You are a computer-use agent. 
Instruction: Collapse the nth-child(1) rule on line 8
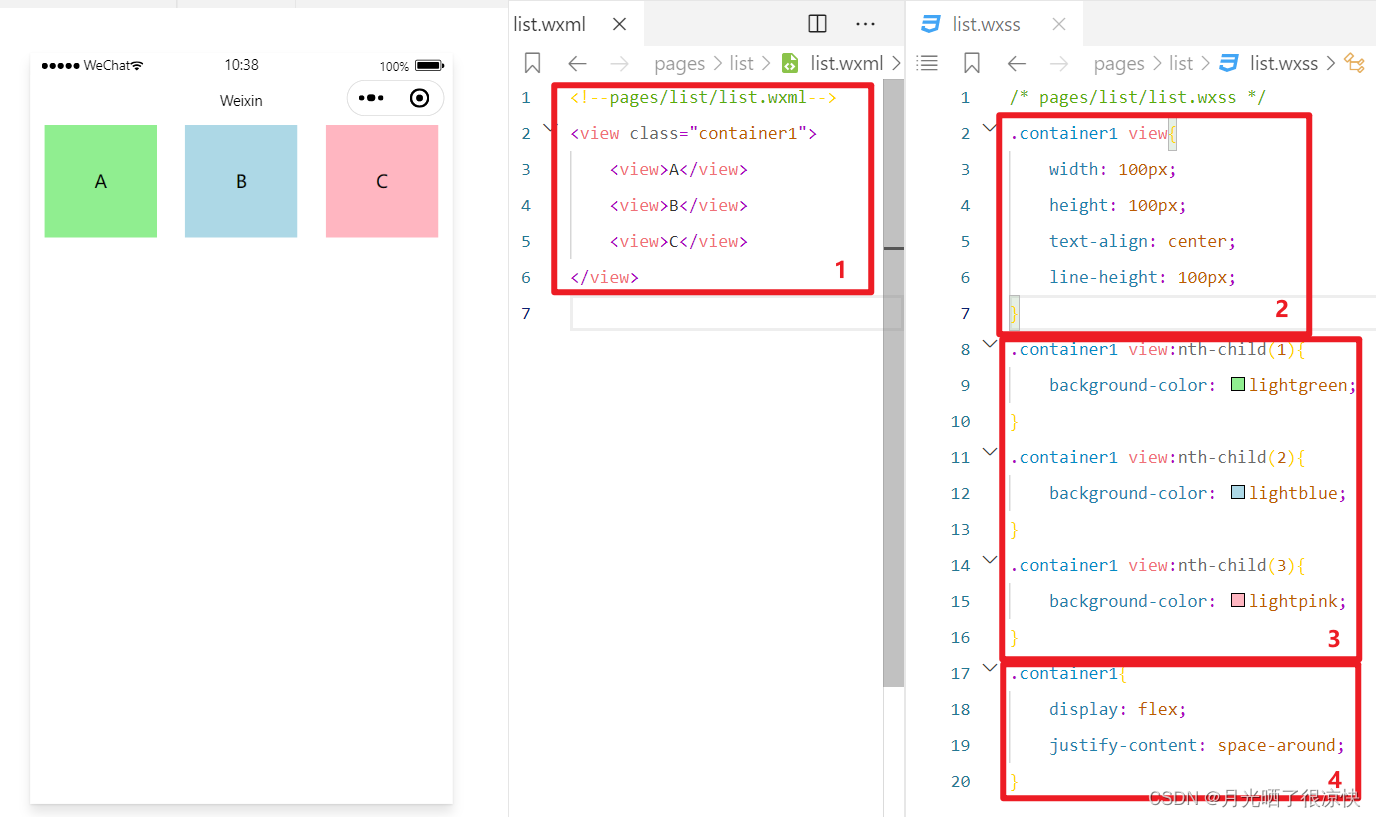(x=989, y=344)
